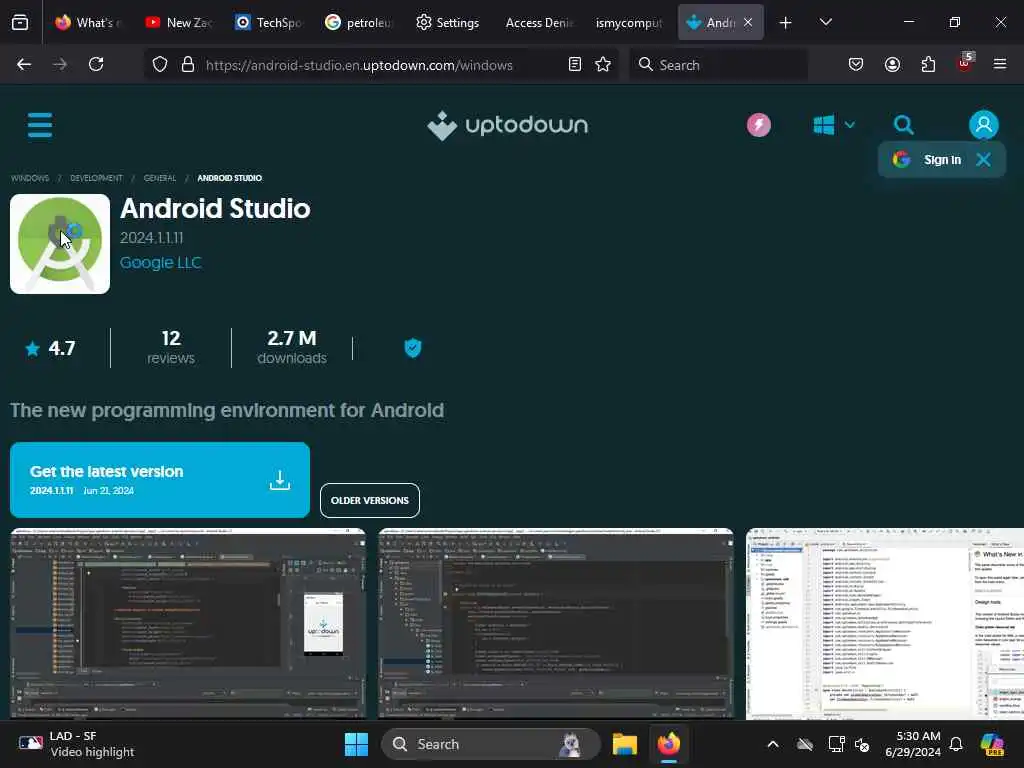Screen dimensions: 1024x768
Task: Open the Firefox View tab list icon
Action: 20,22
